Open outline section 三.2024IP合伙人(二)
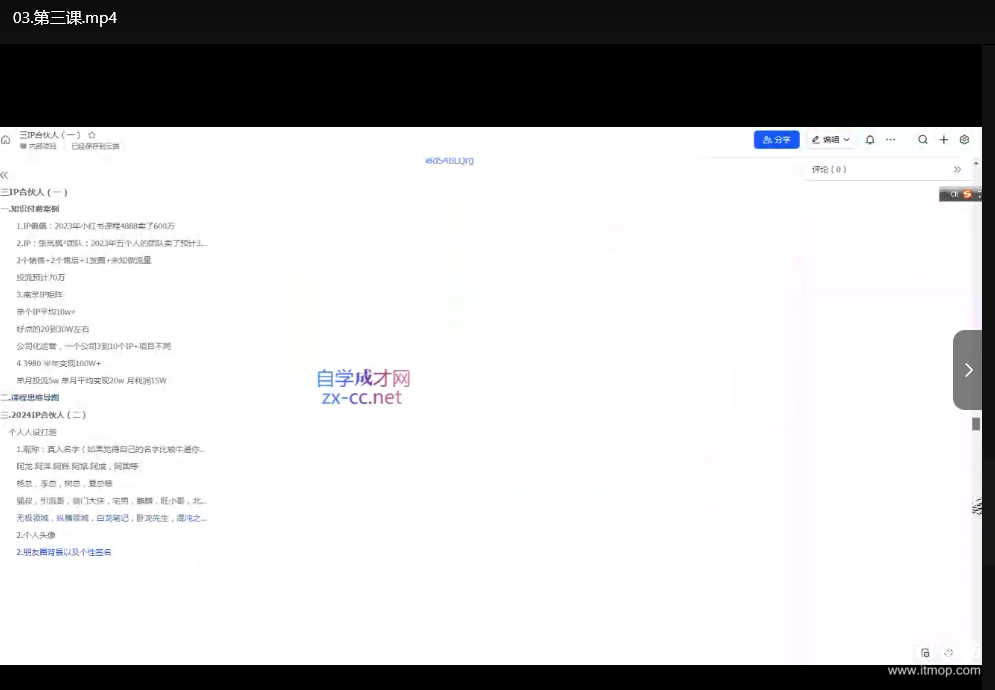The height and width of the screenshot is (690, 995). coord(46,414)
